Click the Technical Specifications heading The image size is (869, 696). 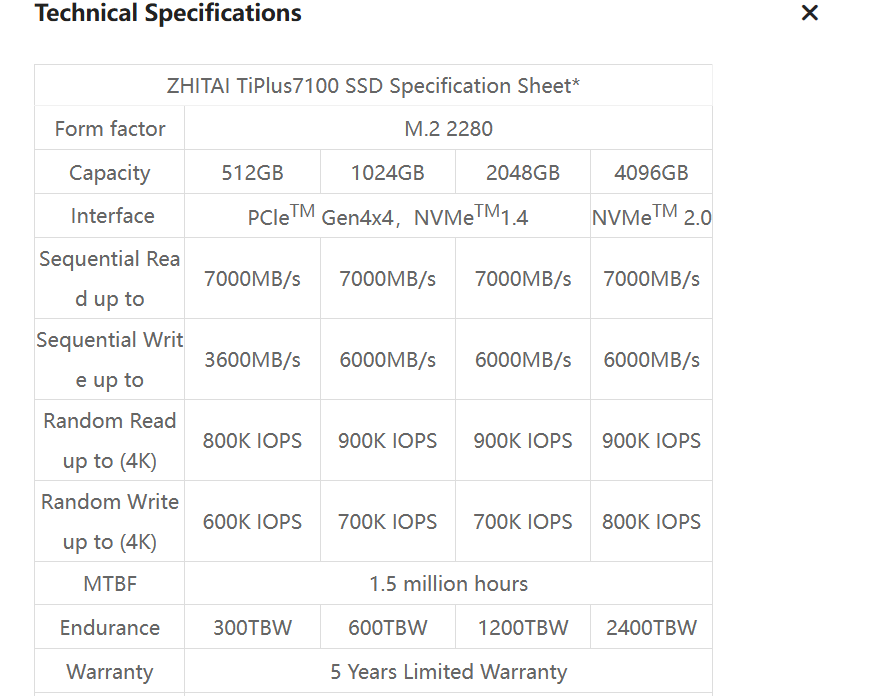click(168, 13)
